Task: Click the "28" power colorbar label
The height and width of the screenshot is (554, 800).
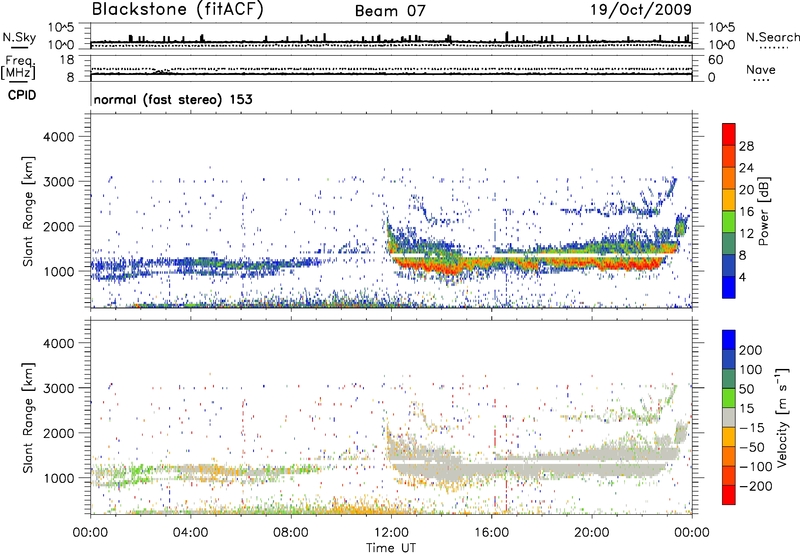Action: pos(746,146)
